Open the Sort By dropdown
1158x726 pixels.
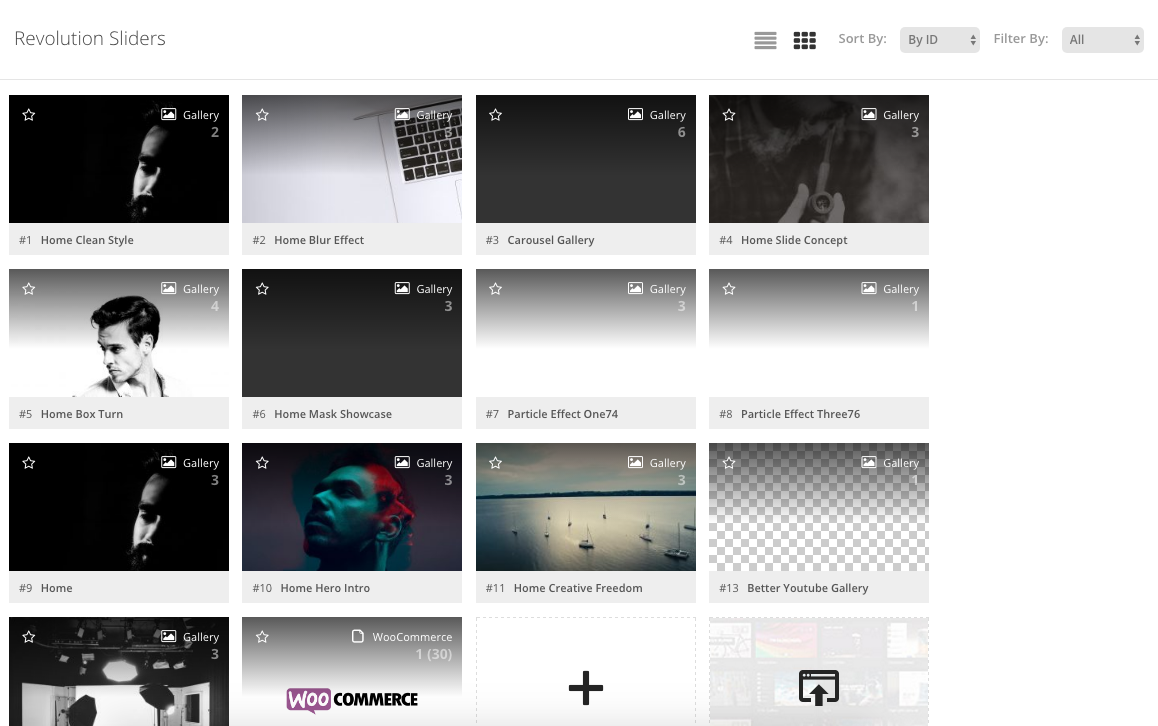[939, 40]
